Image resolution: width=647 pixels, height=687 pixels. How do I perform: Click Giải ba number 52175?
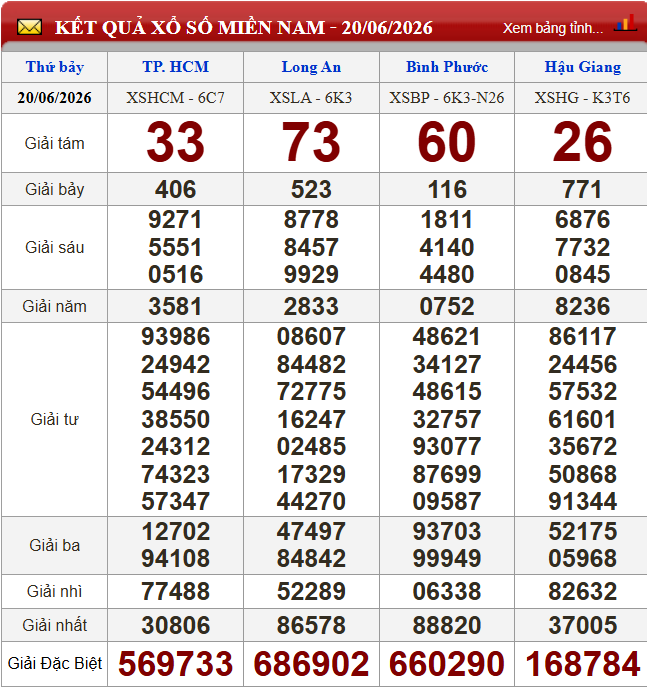(583, 531)
